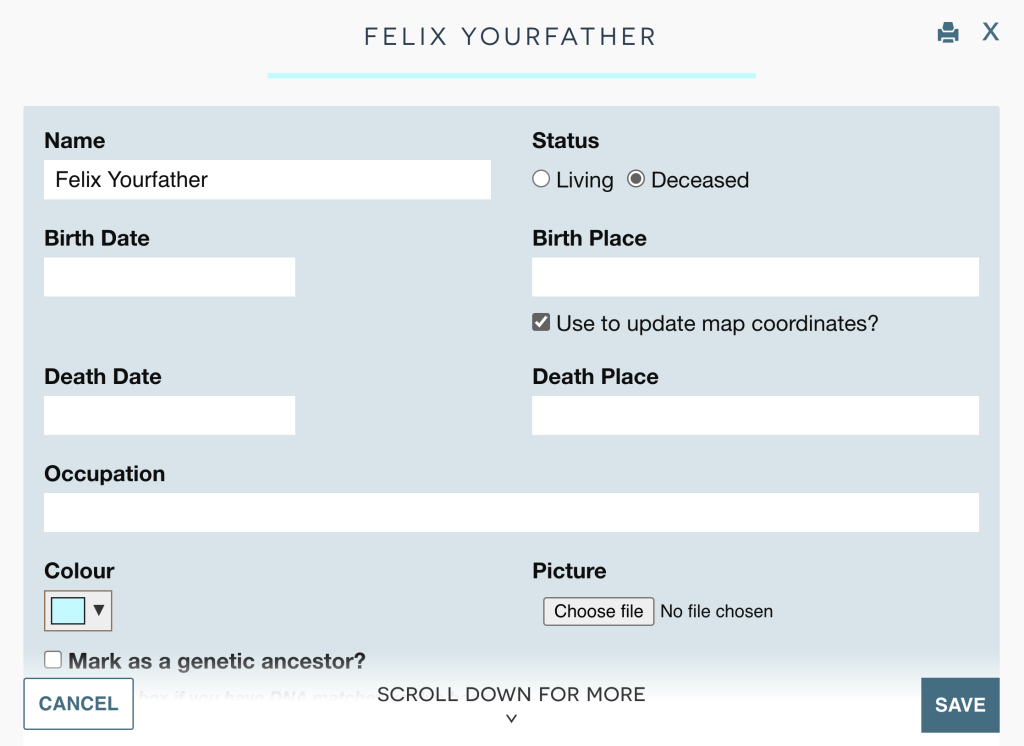Viewport: 1024px width, 746px height.
Task: Click the Occupation input field
Action: [x=511, y=512]
